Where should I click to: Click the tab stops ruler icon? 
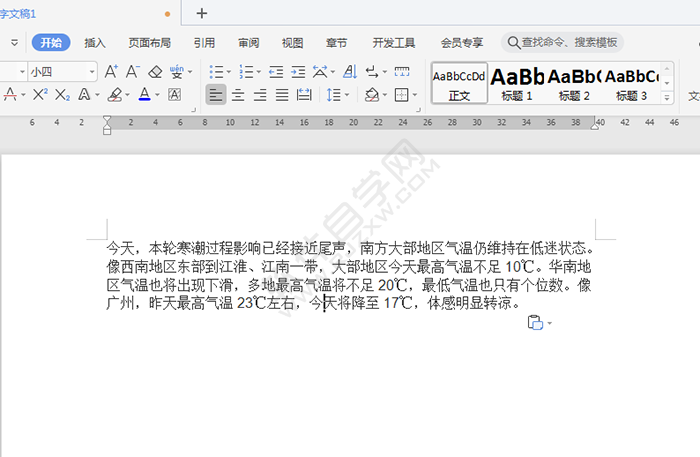tap(402, 72)
